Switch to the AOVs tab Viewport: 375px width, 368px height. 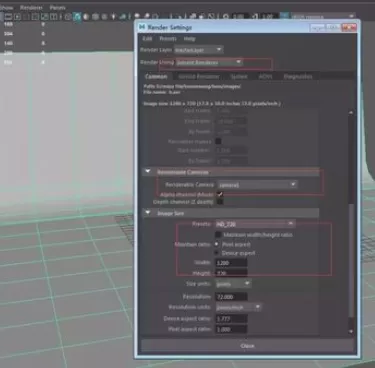[x=265, y=76]
